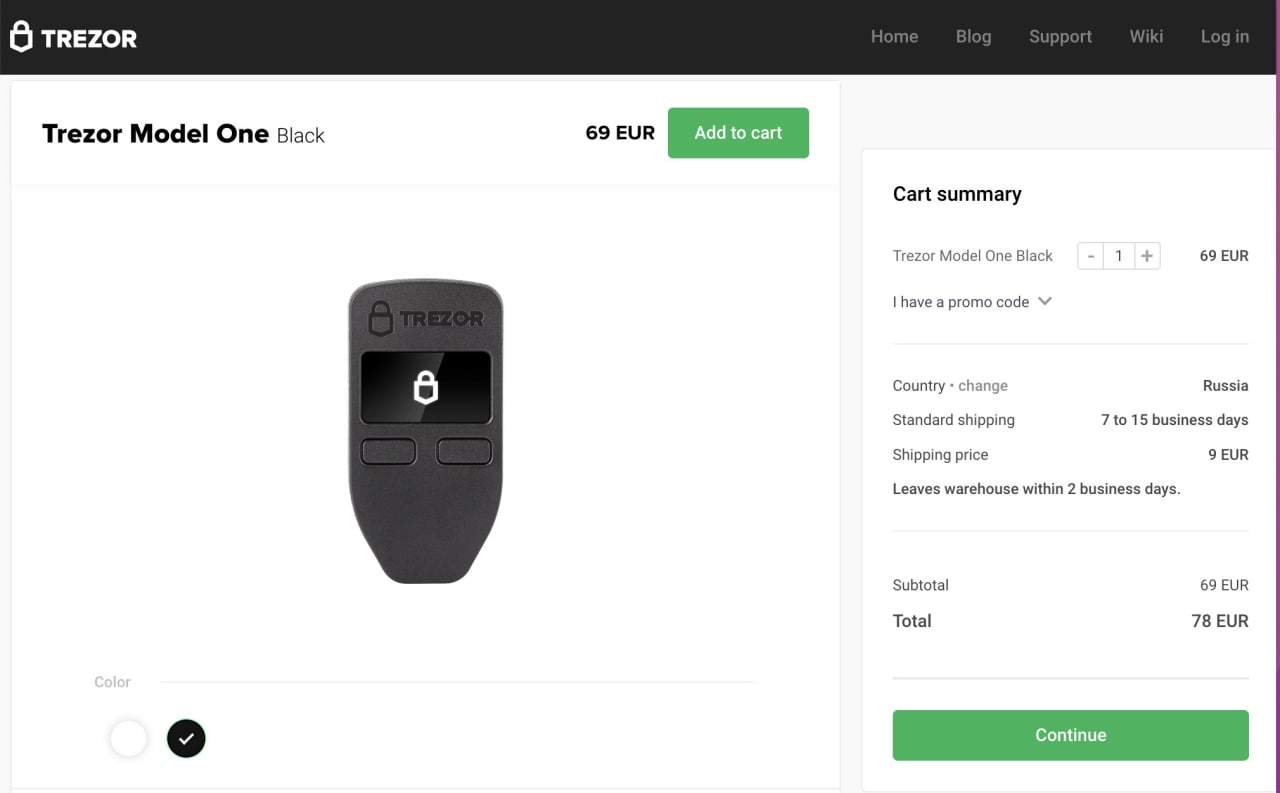The width and height of the screenshot is (1280, 793).
Task: Go to the Support page
Action: click(x=1060, y=37)
